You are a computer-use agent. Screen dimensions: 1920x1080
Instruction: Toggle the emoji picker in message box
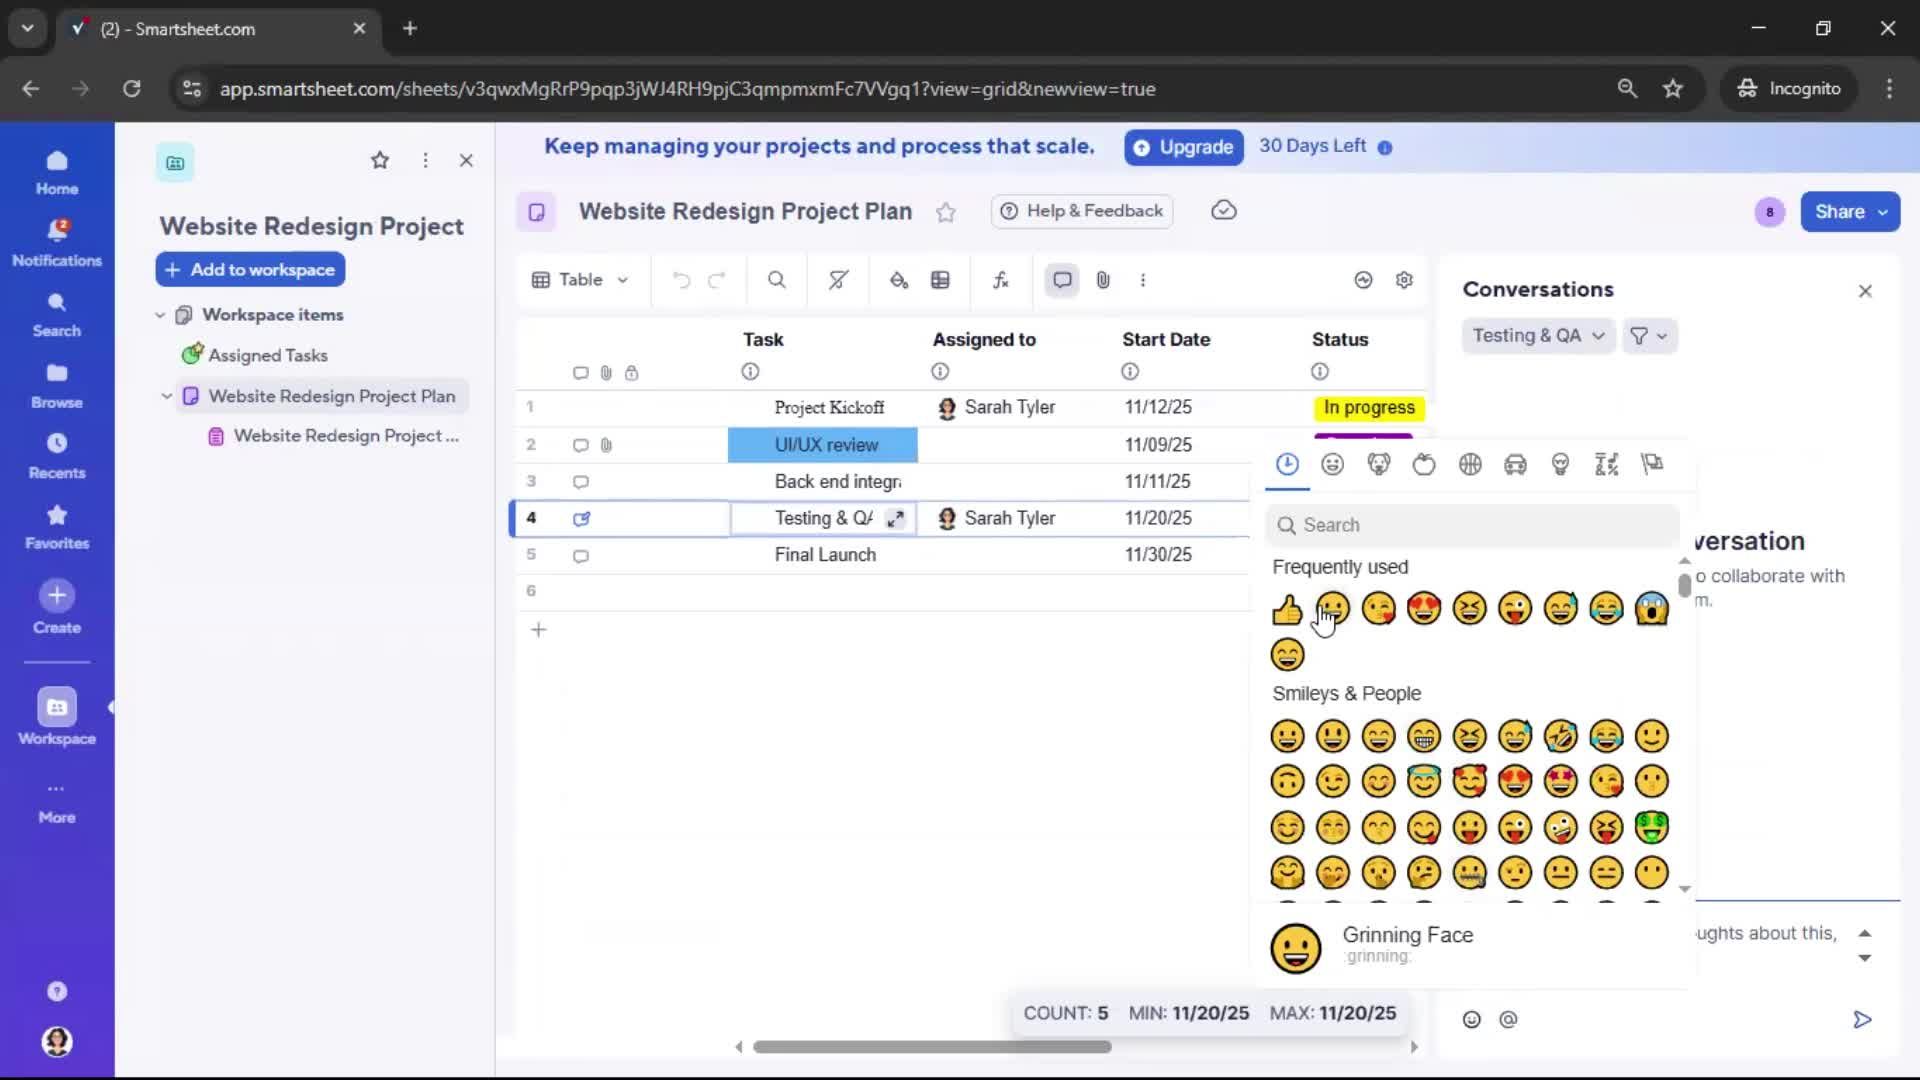(1472, 1019)
